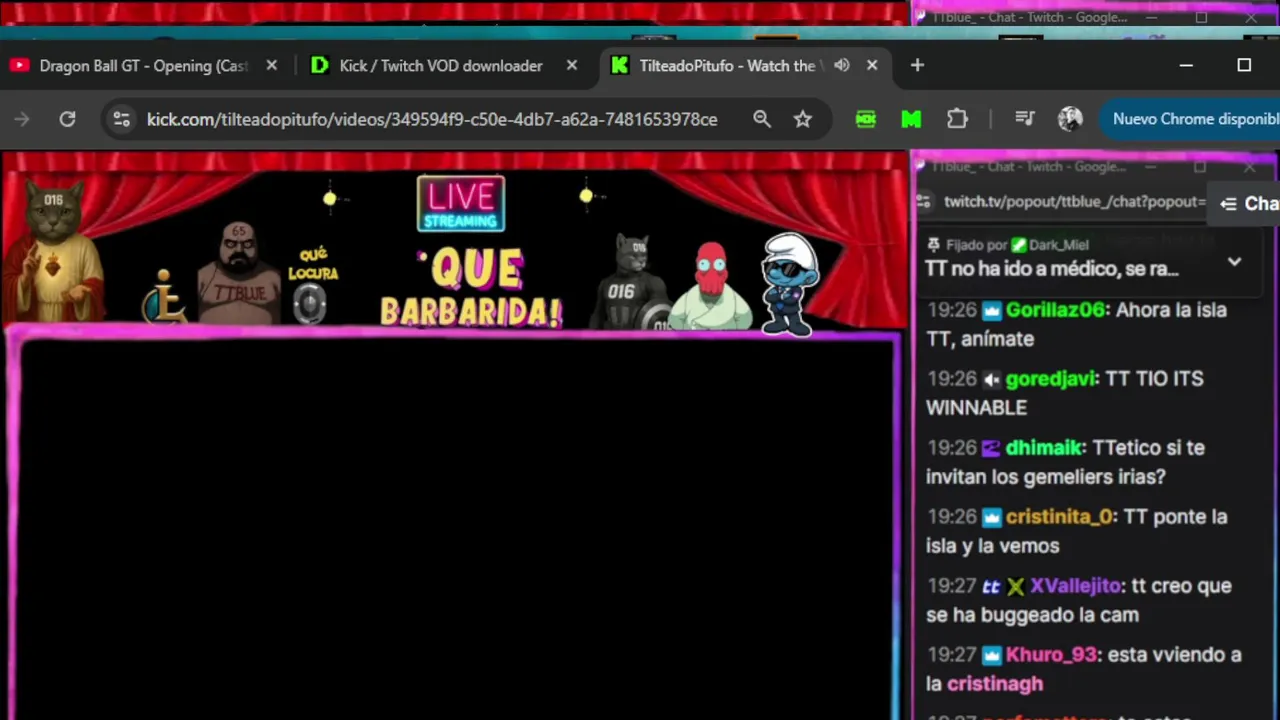Reload the Kick page
Image resolution: width=1280 pixels, height=720 pixels.
(x=67, y=119)
